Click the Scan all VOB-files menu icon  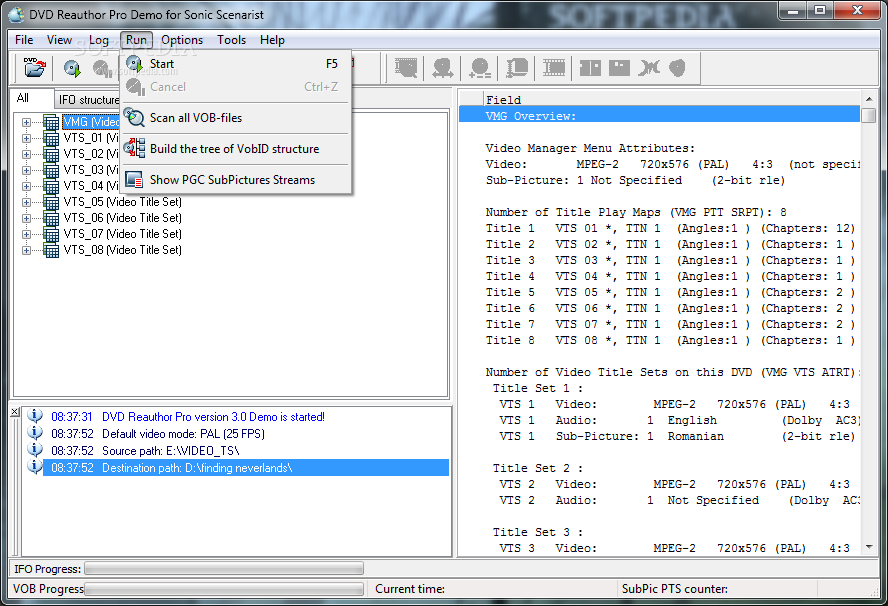click(135, 117)
